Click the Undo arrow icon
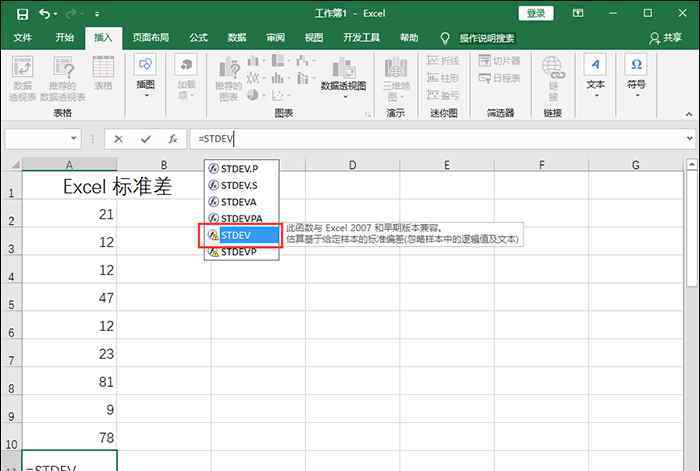Viewport: 700px width, 471px height. coord(45,14)
